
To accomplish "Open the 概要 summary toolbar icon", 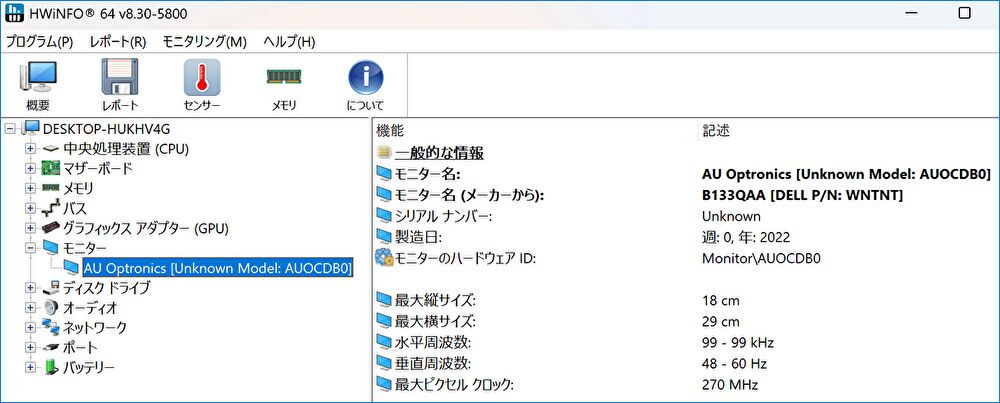I will click(38, 84).
